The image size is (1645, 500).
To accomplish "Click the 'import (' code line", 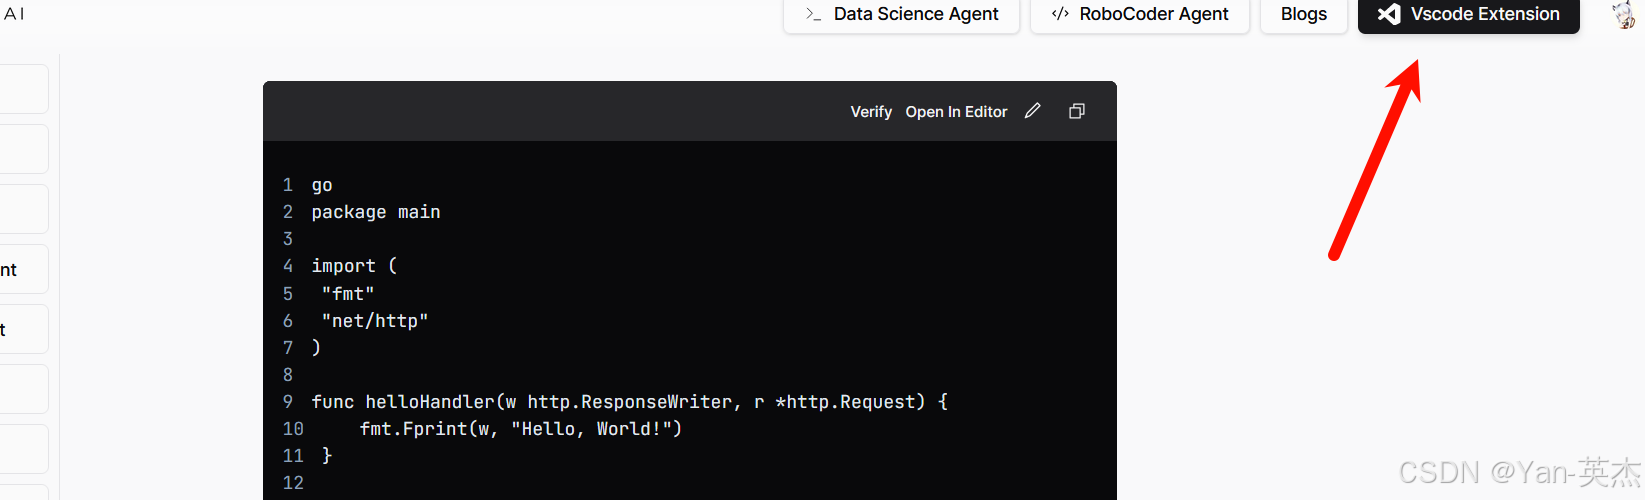I will tap(354, 266).
